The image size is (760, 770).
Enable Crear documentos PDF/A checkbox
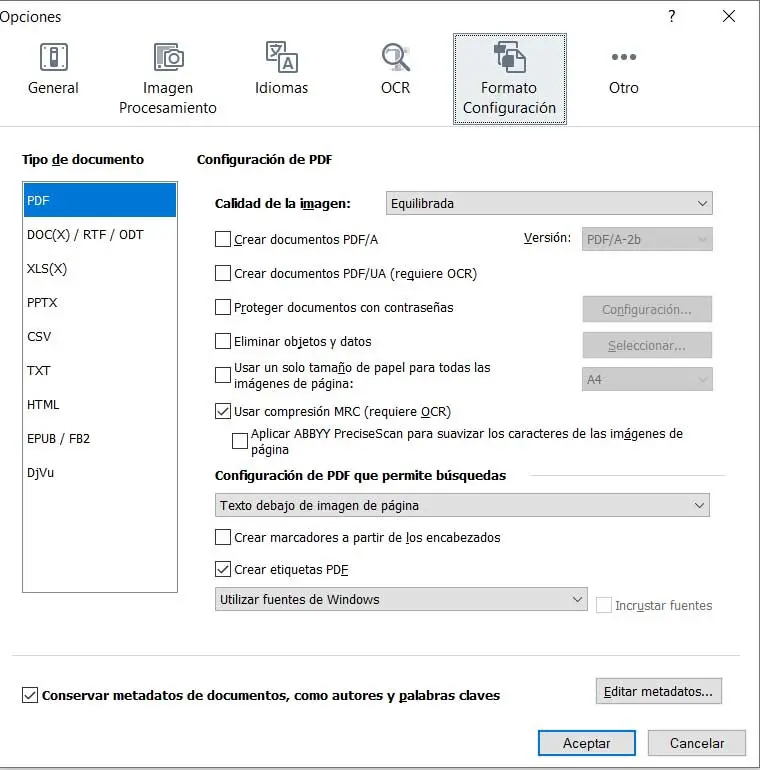[x=223, y=239]
